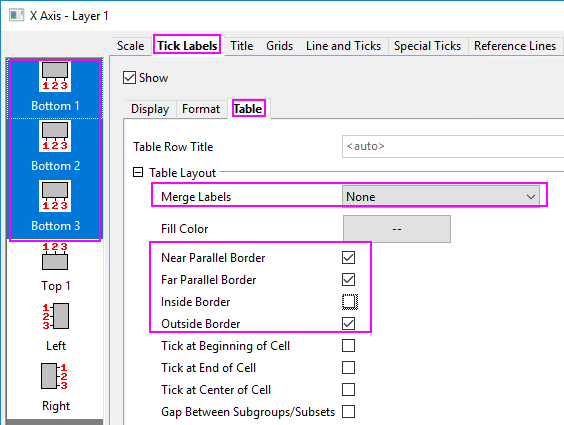
Task: Open the Merge Labels dropdown
Action: (441, 197)
